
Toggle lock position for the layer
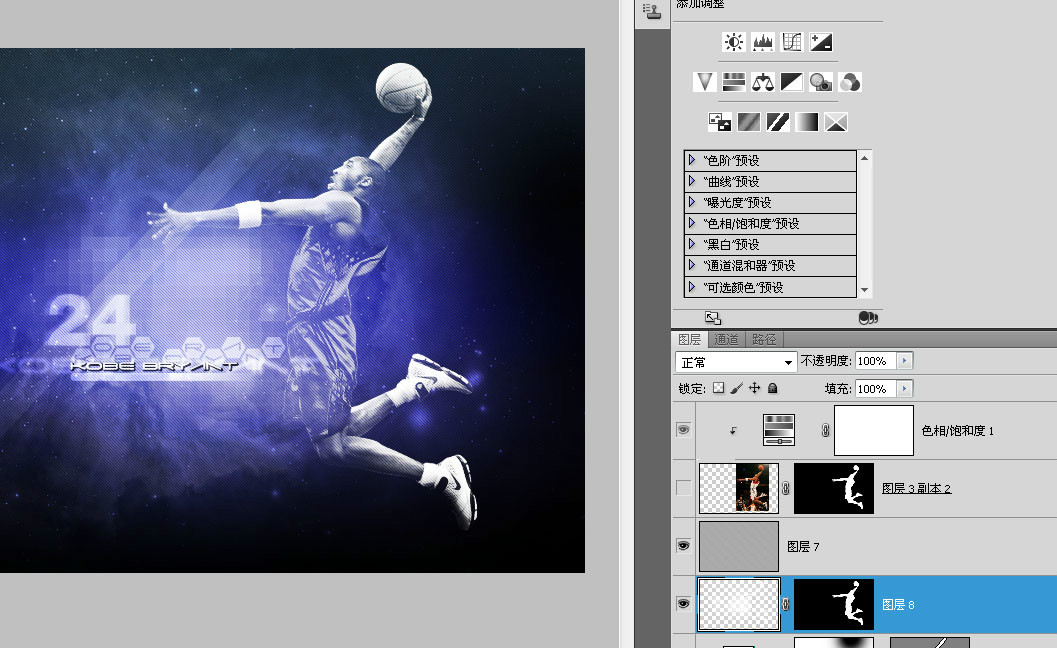tap(755, 388)
